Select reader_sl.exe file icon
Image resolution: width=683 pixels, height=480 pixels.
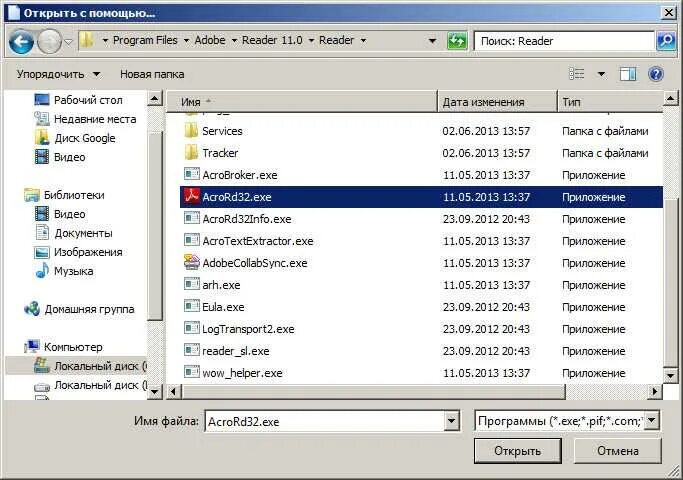(x=192, y=350)
